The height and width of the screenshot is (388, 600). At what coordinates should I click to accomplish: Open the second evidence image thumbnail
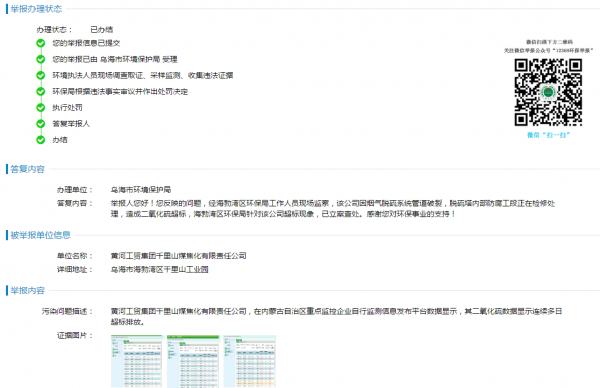point(193,361)
